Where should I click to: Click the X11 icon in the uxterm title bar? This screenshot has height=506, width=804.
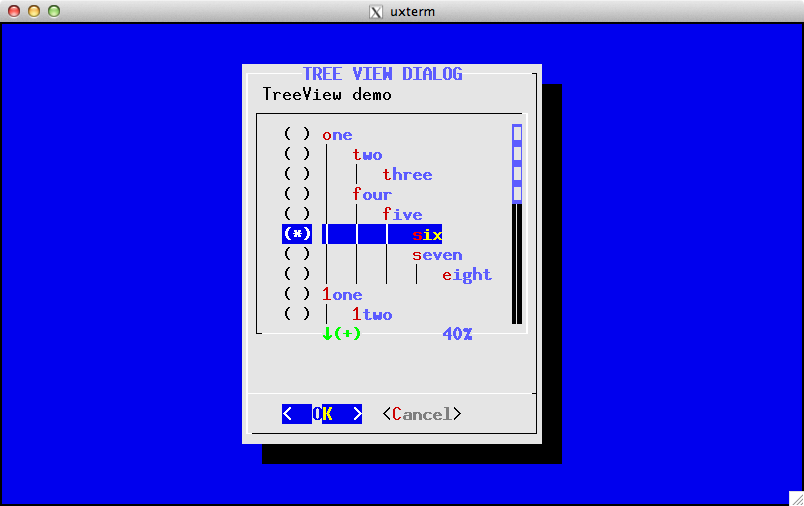[376, 12]
